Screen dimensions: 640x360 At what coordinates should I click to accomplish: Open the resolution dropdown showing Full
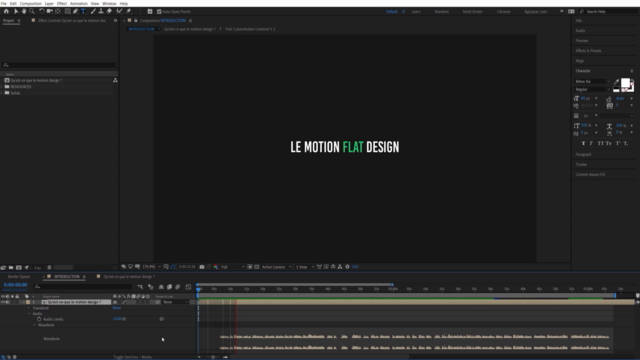click(233, 267)
